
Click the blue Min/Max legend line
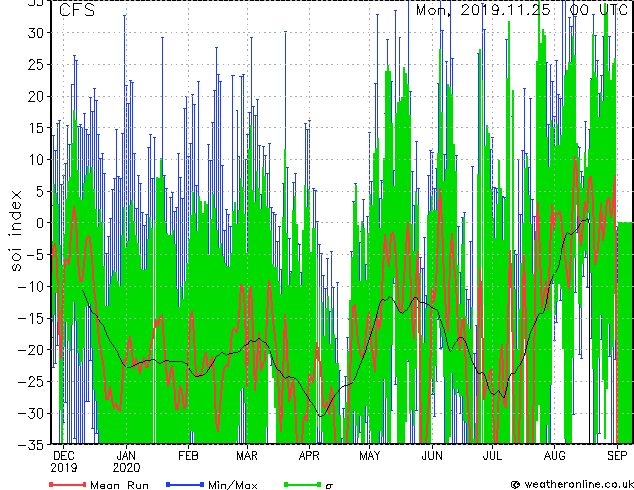(185, 484)
